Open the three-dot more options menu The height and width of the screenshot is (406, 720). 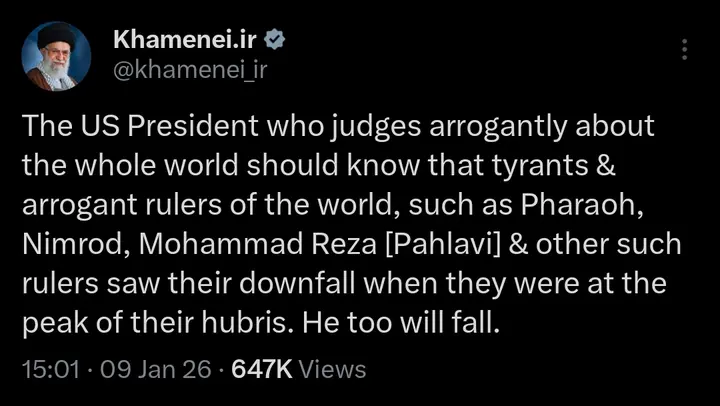tap(684, 50)
